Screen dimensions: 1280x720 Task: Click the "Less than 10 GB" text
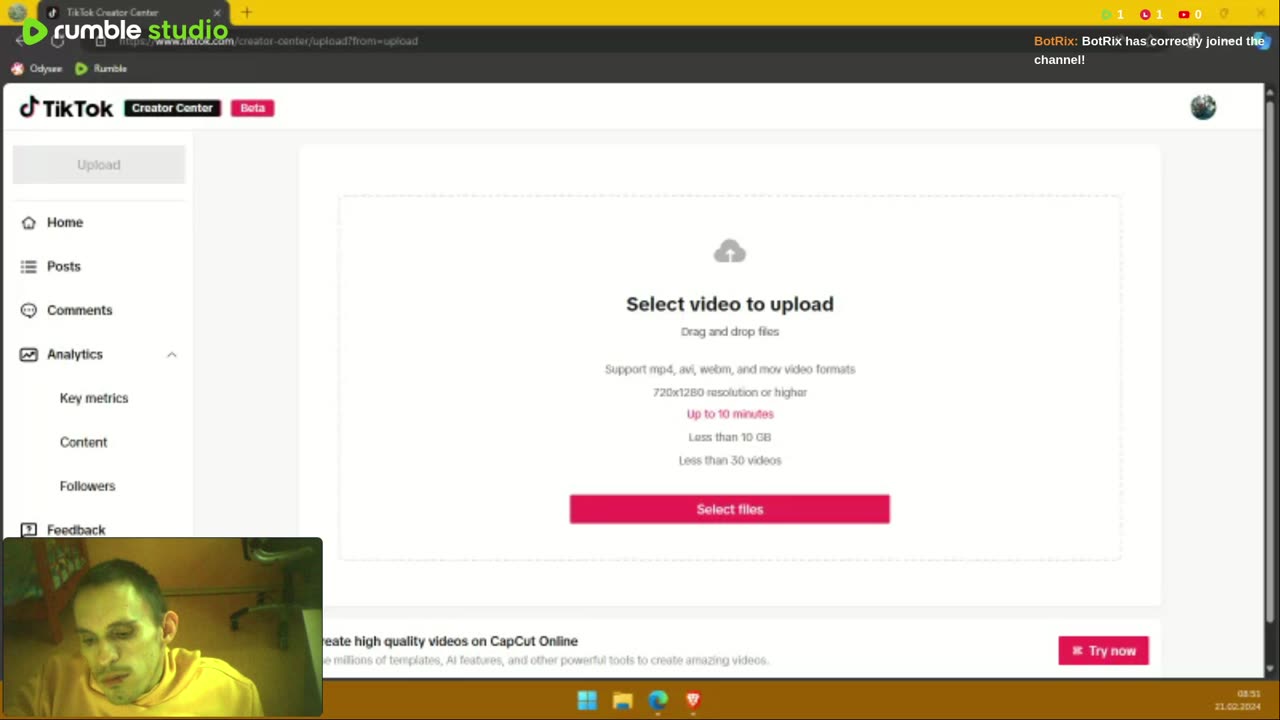click(x=730, y=437)
